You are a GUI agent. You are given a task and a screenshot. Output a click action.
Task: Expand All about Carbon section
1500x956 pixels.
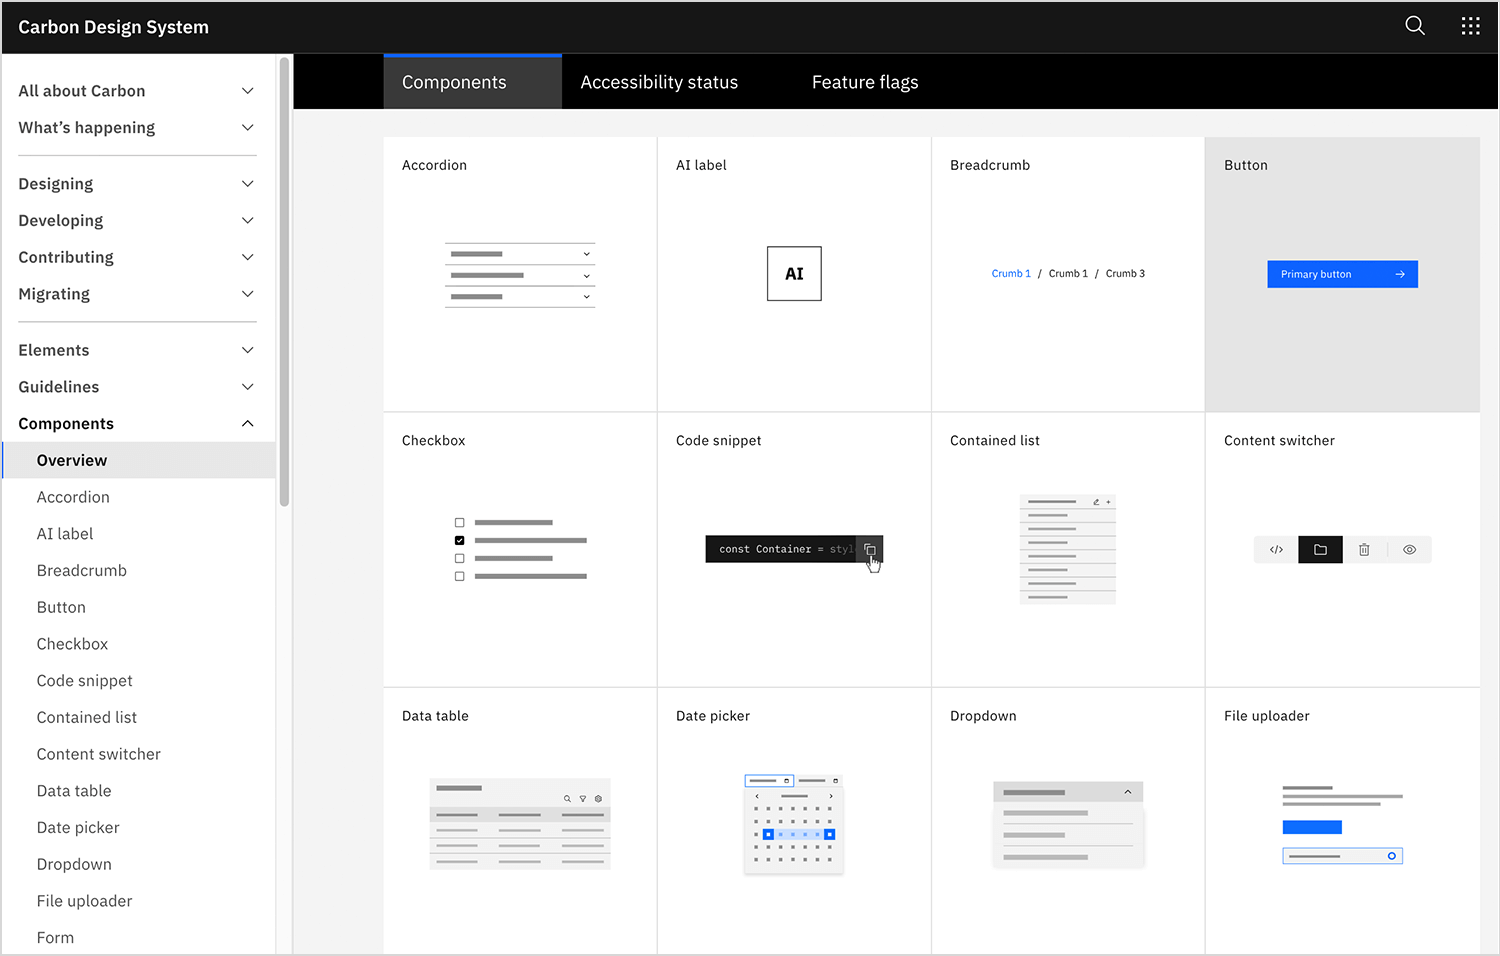tap(137, 91)
